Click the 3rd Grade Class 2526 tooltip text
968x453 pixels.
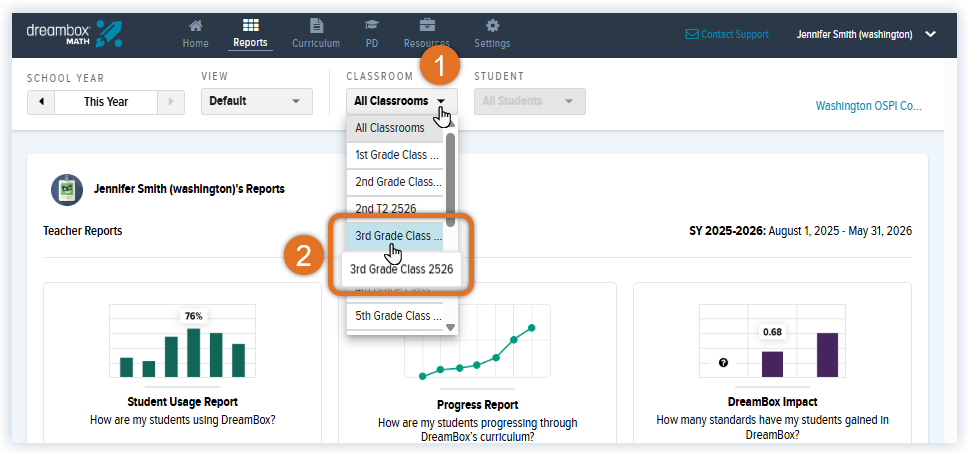click(401, 269)
